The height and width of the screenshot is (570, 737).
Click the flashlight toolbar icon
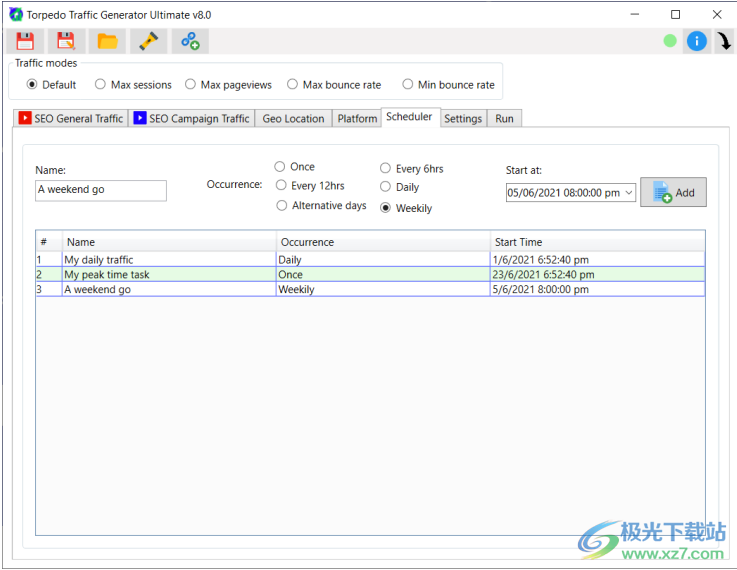pyautogui.click(x=149, y=41)
